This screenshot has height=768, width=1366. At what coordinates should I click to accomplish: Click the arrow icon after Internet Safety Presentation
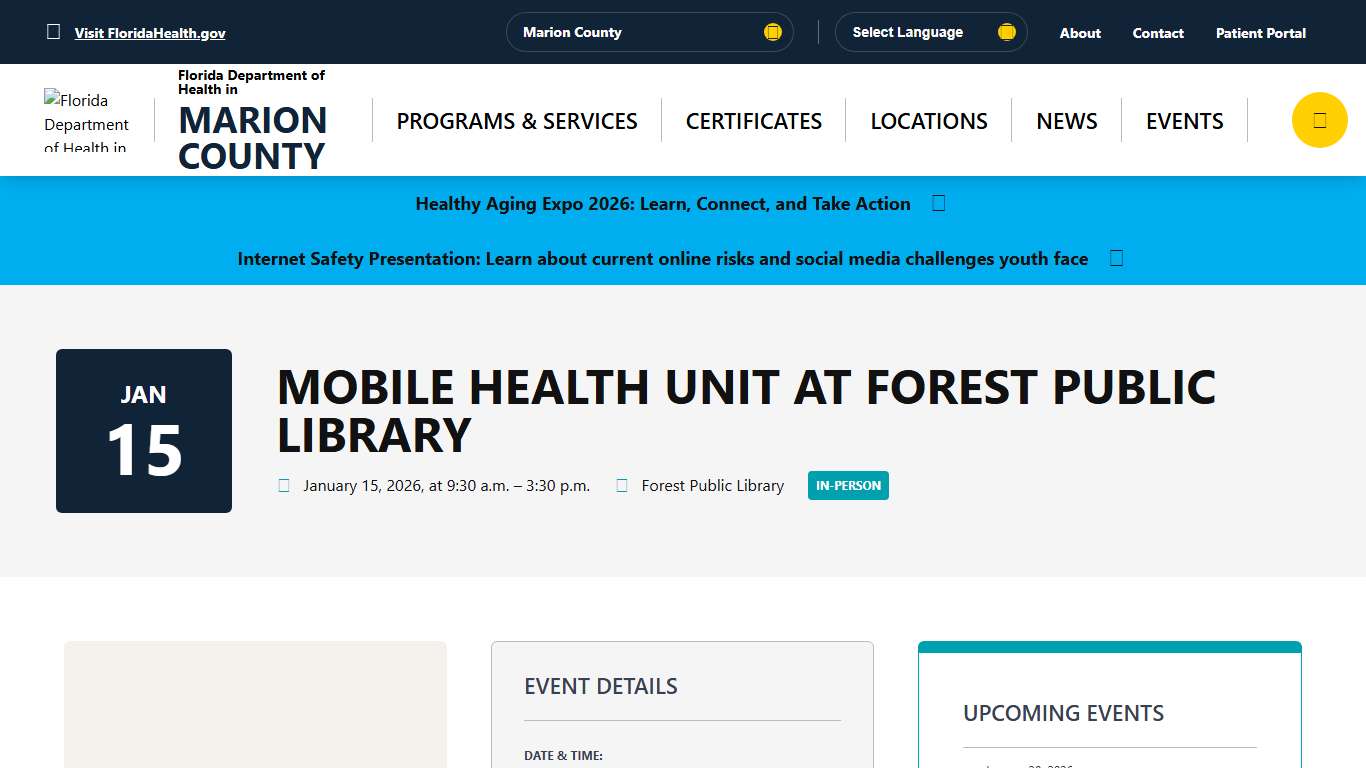pyautogui.click(x=1116, y=258)
